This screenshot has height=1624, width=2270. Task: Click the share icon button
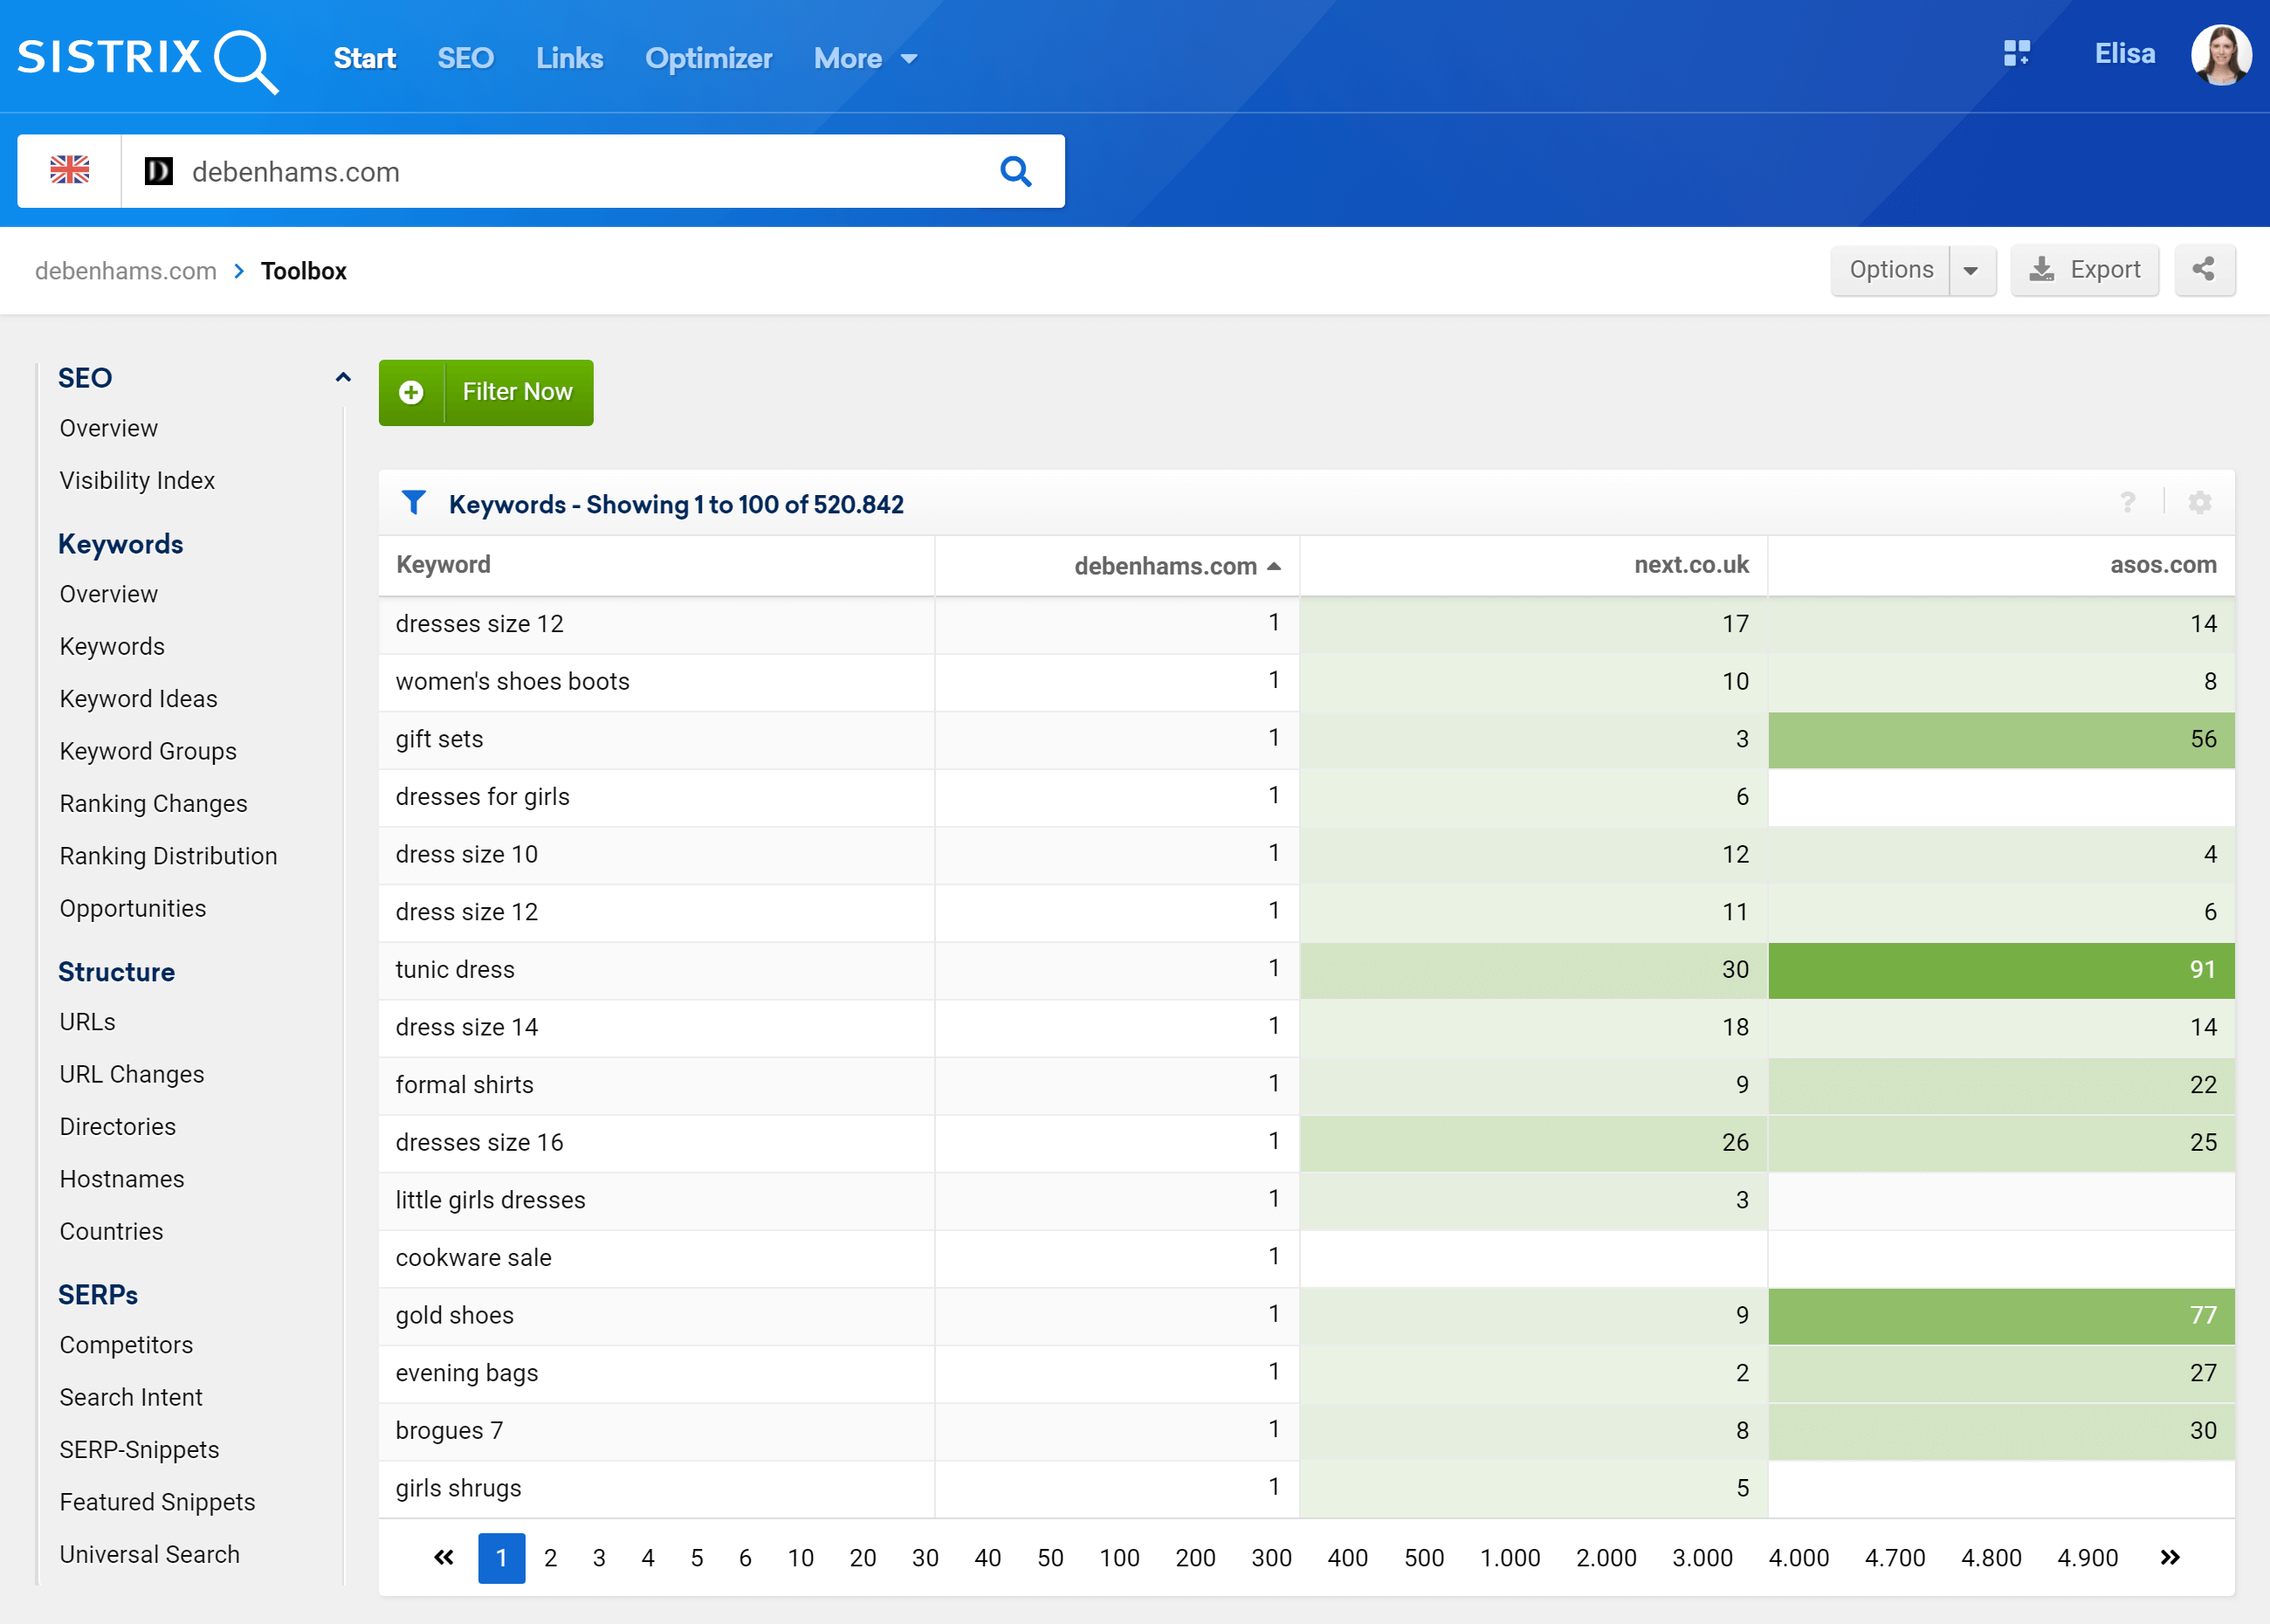coord(2204,269)
